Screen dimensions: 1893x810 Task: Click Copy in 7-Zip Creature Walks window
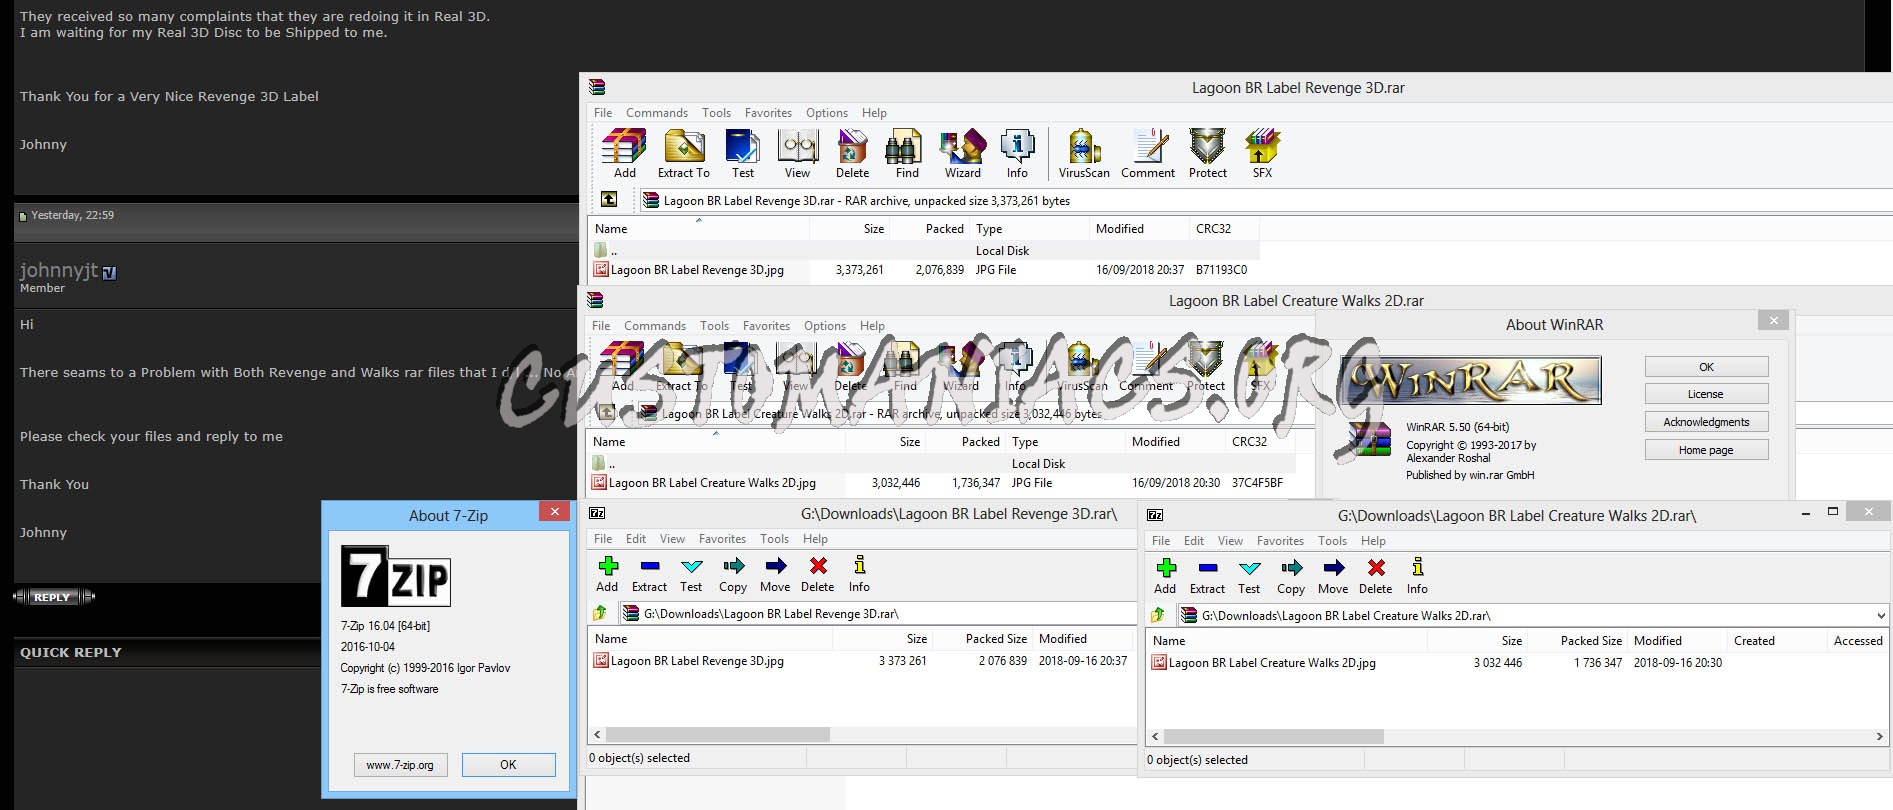1291,576
